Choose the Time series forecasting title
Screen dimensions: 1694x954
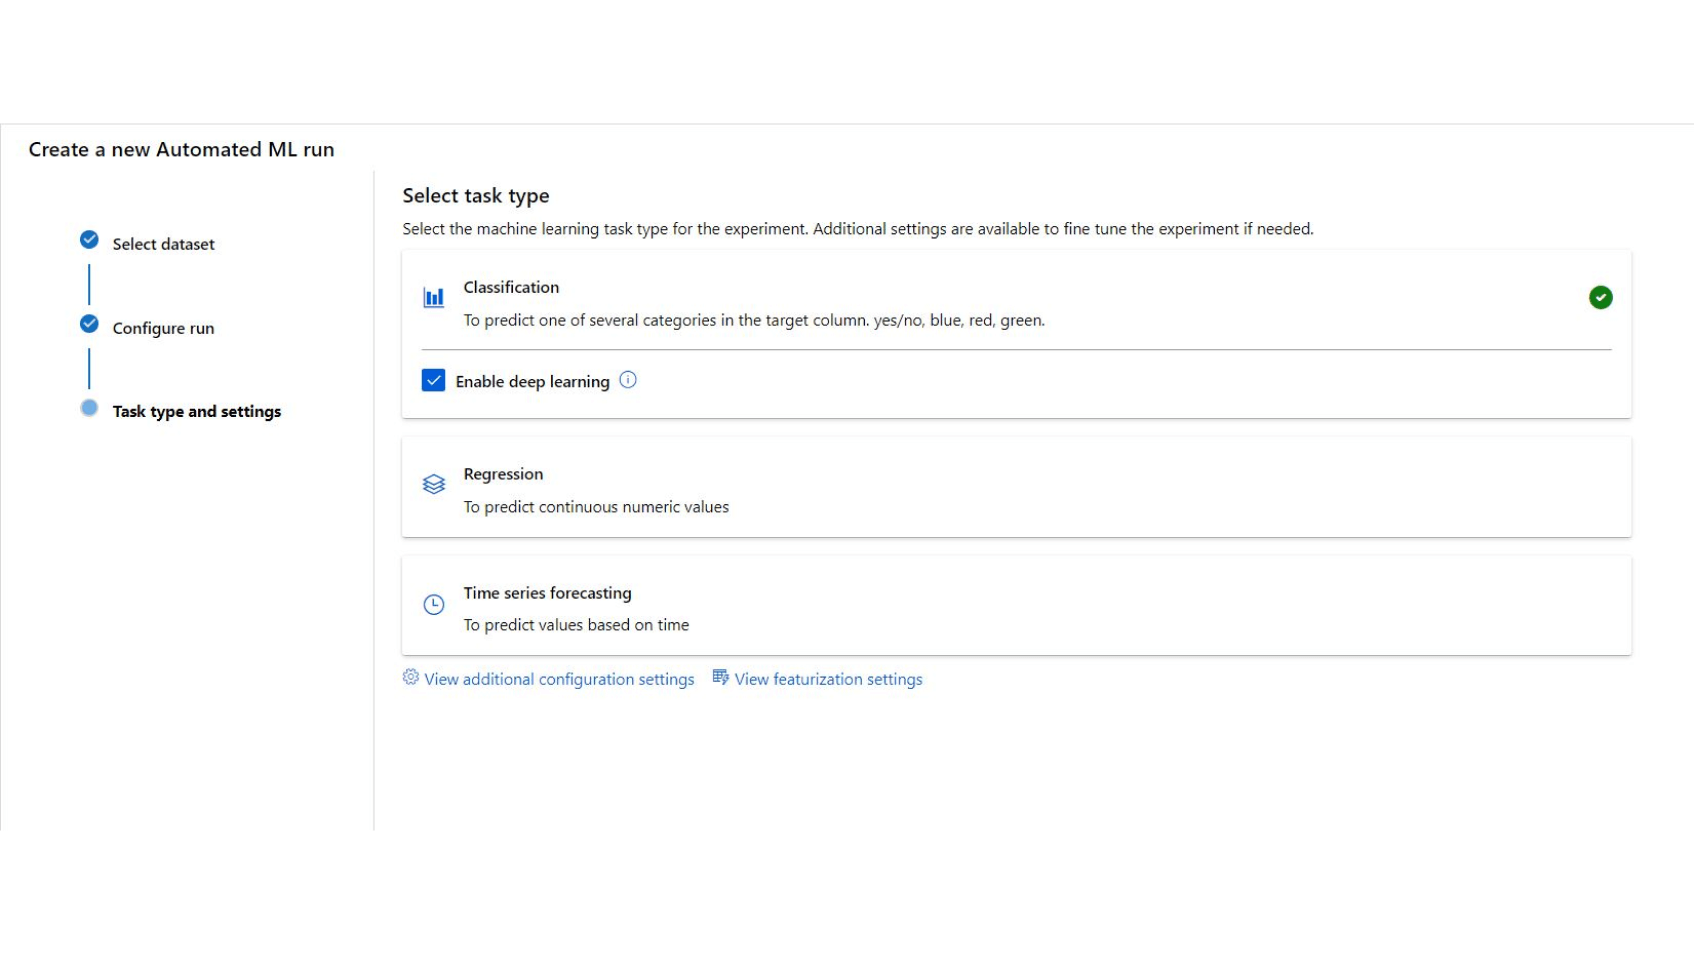point(547,593)
